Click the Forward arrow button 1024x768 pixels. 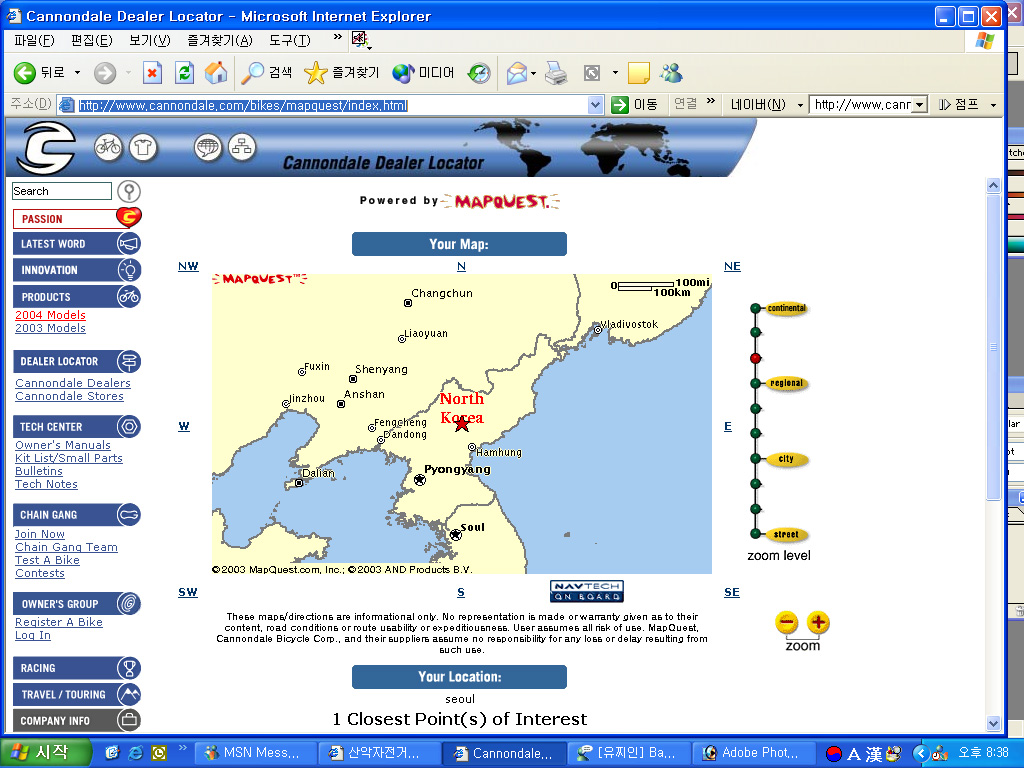[104, 72]
